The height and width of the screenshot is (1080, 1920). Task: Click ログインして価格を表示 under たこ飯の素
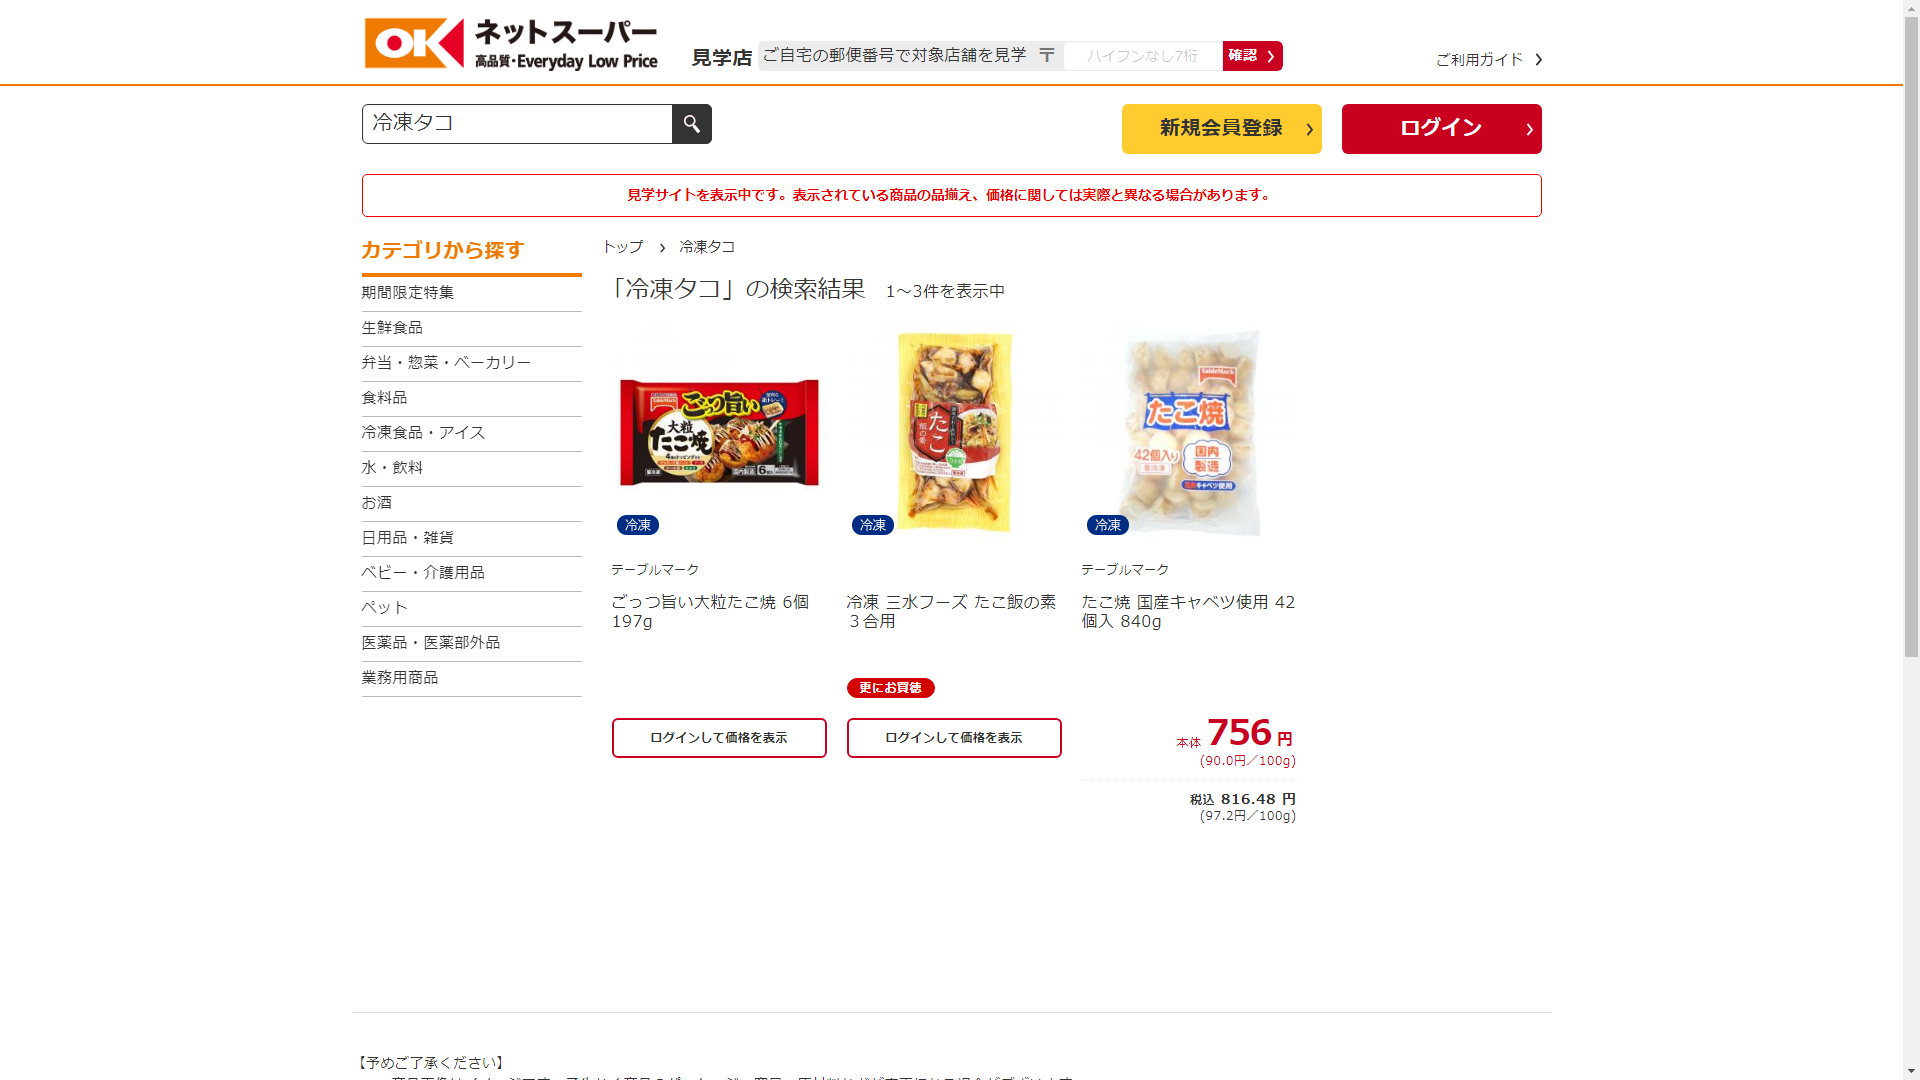click(954, 738)
